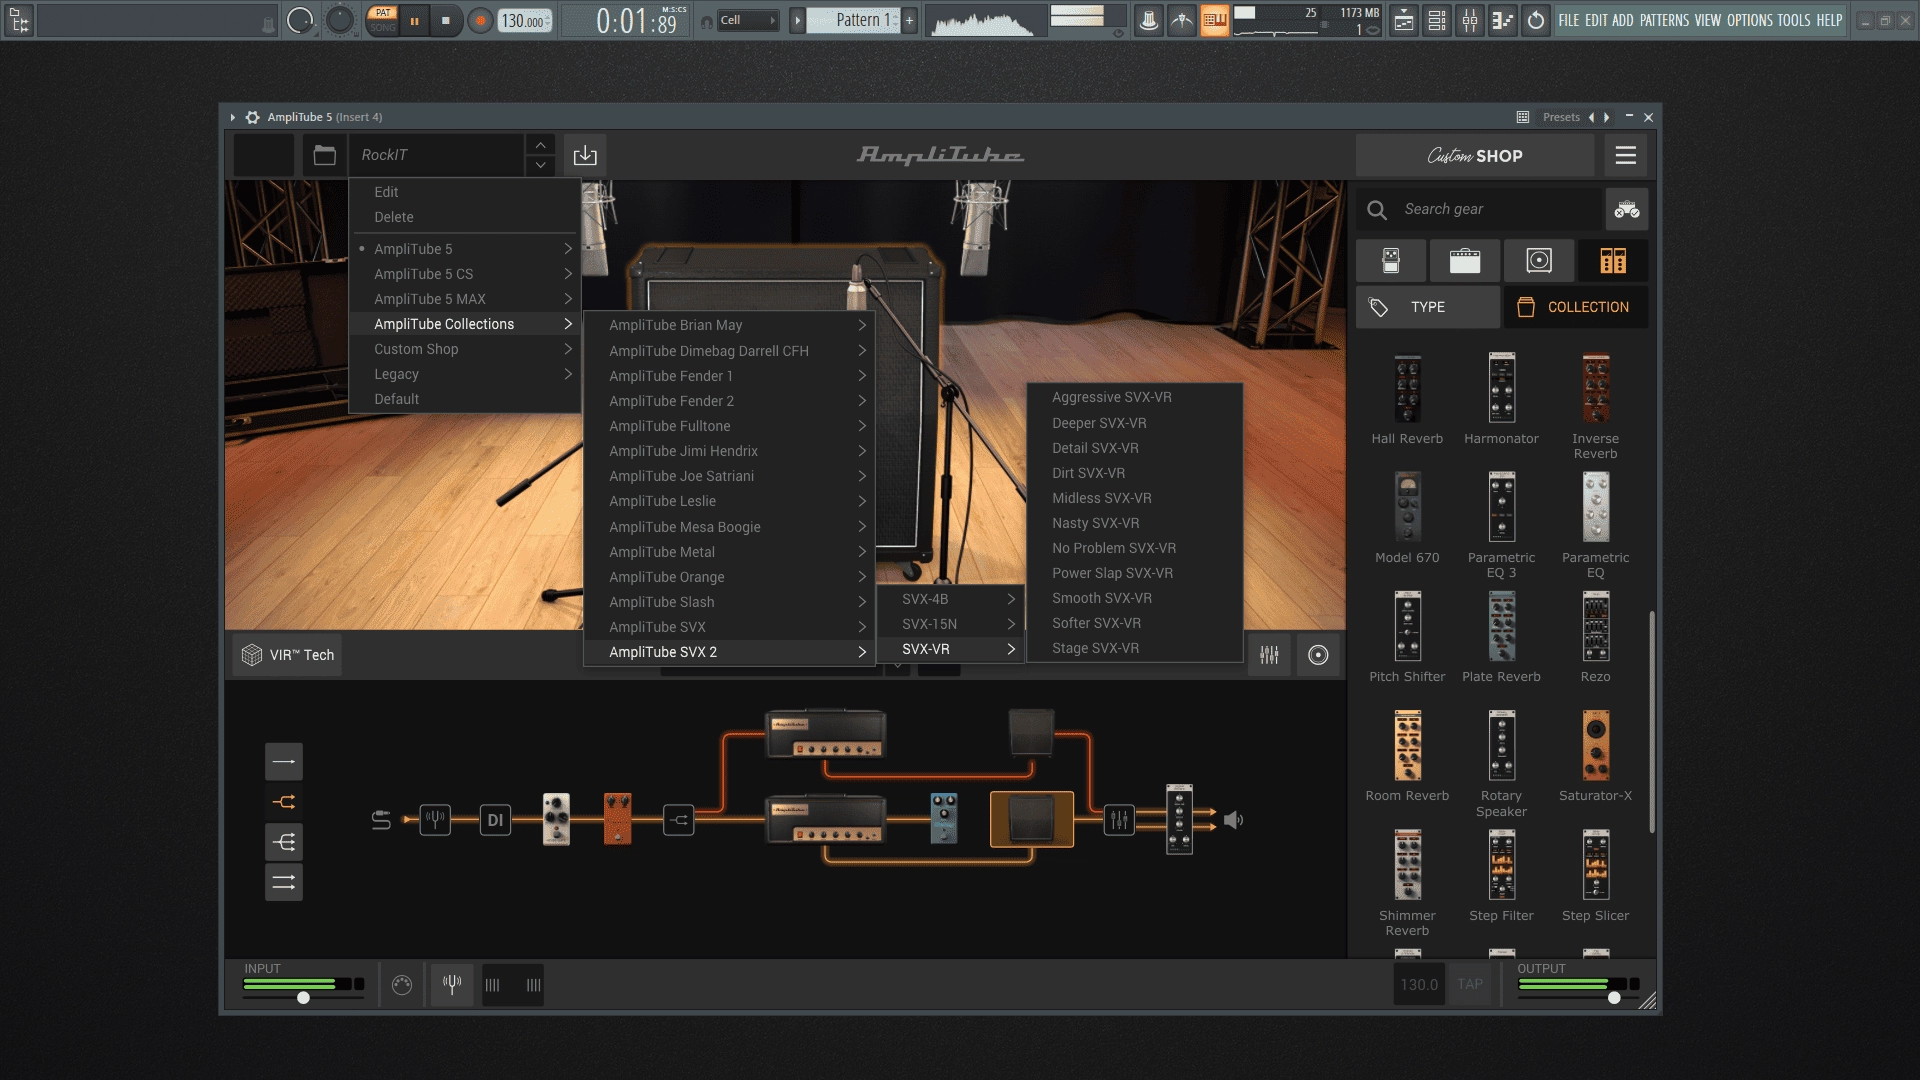The image size is (1920, 1080).
Task: Open the preset folder browser icon
Action: [324, 155]
